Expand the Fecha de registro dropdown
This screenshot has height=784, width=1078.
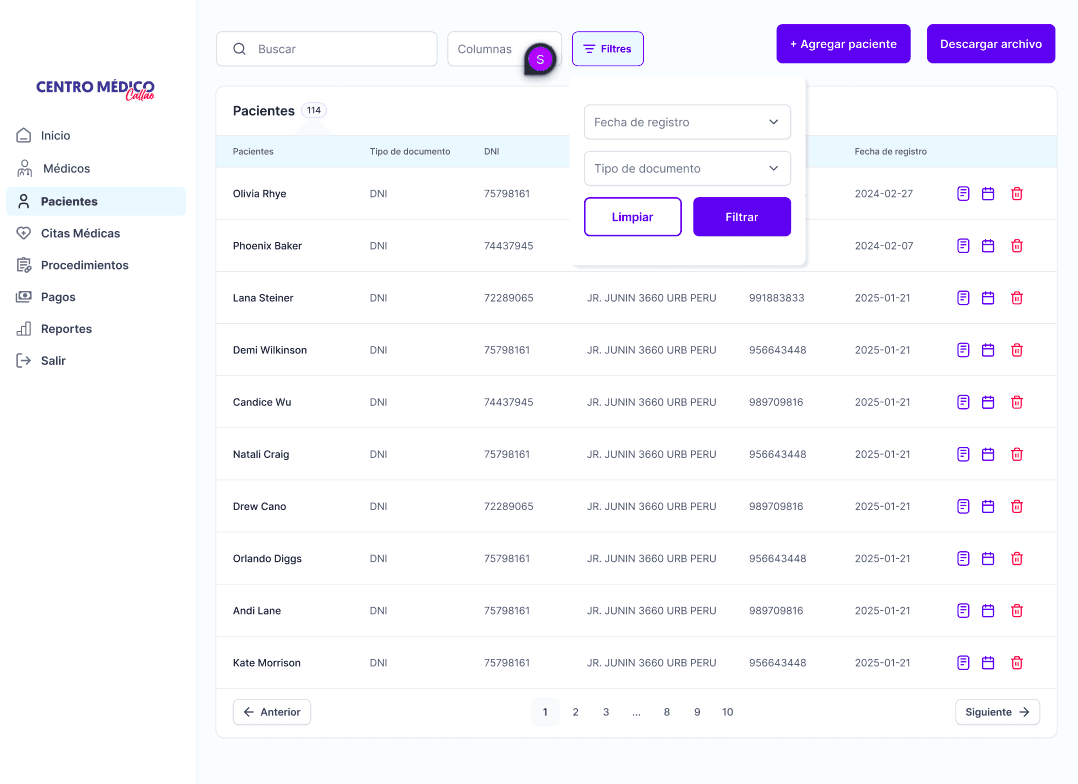(x=688, y=122)
